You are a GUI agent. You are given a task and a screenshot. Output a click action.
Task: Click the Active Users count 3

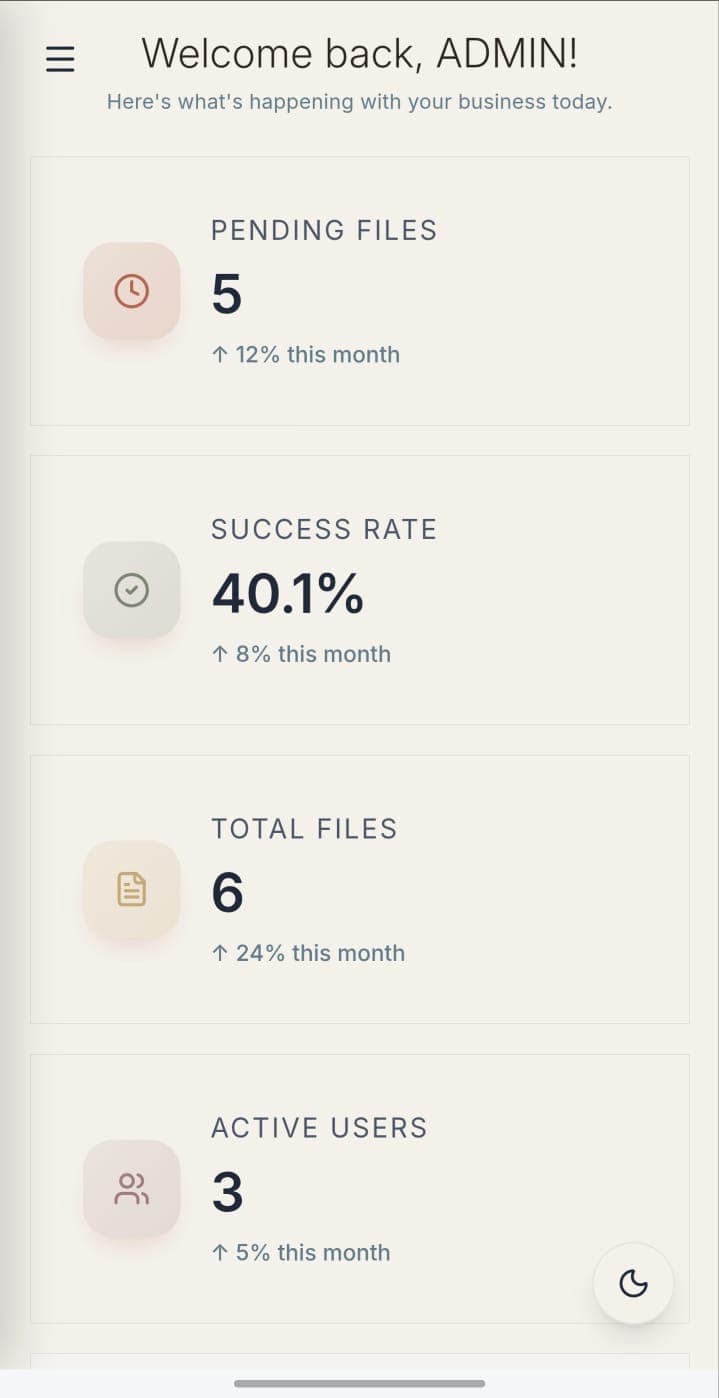(x=227, y=1192)
